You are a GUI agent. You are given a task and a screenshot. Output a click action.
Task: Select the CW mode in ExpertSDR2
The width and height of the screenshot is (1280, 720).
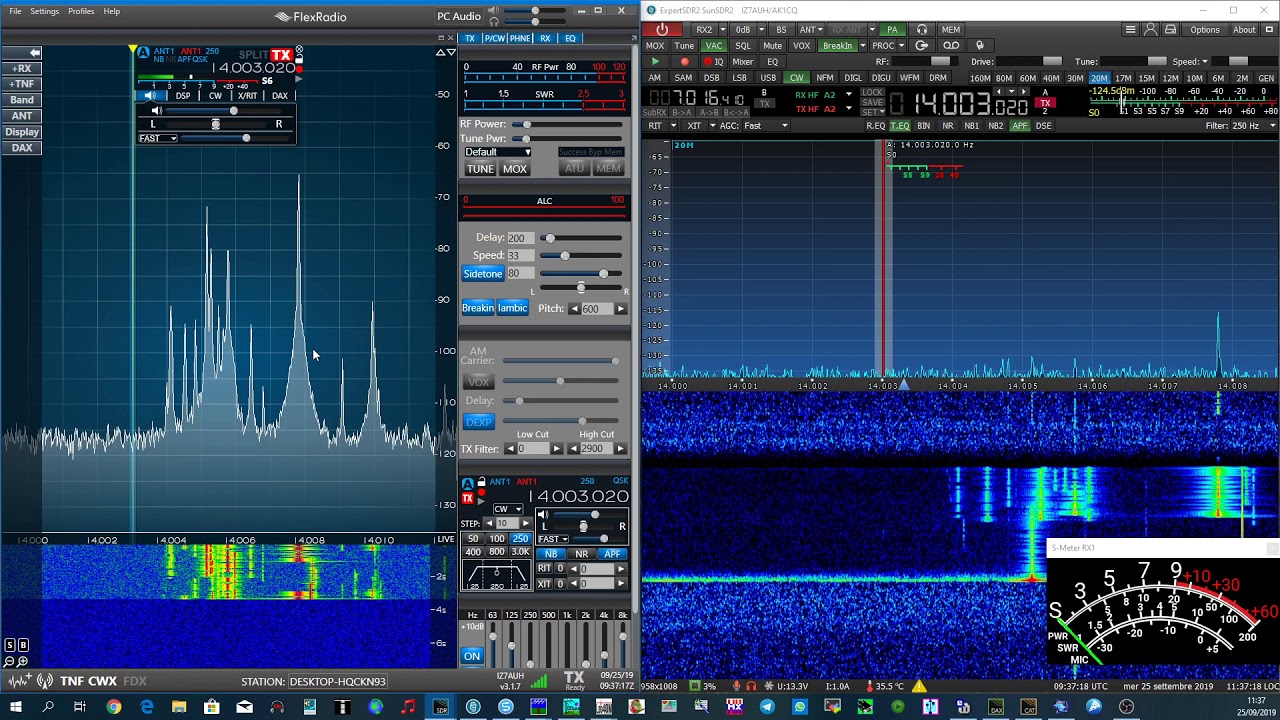[x=796, y=78]
